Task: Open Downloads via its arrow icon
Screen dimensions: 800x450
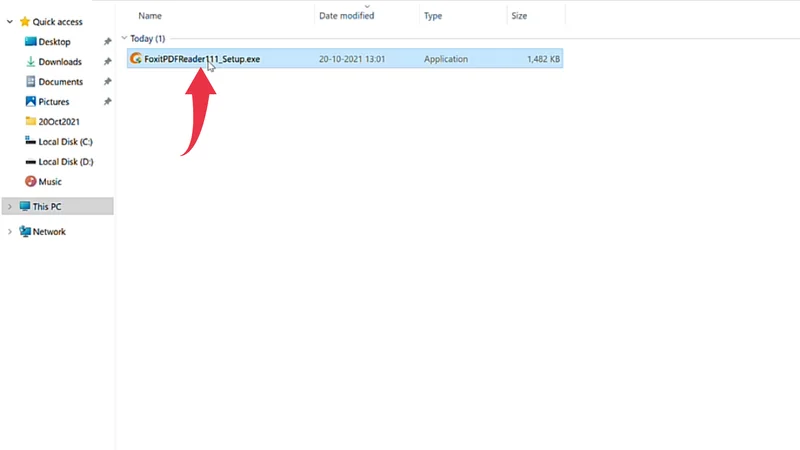Action: click(30, 62)
